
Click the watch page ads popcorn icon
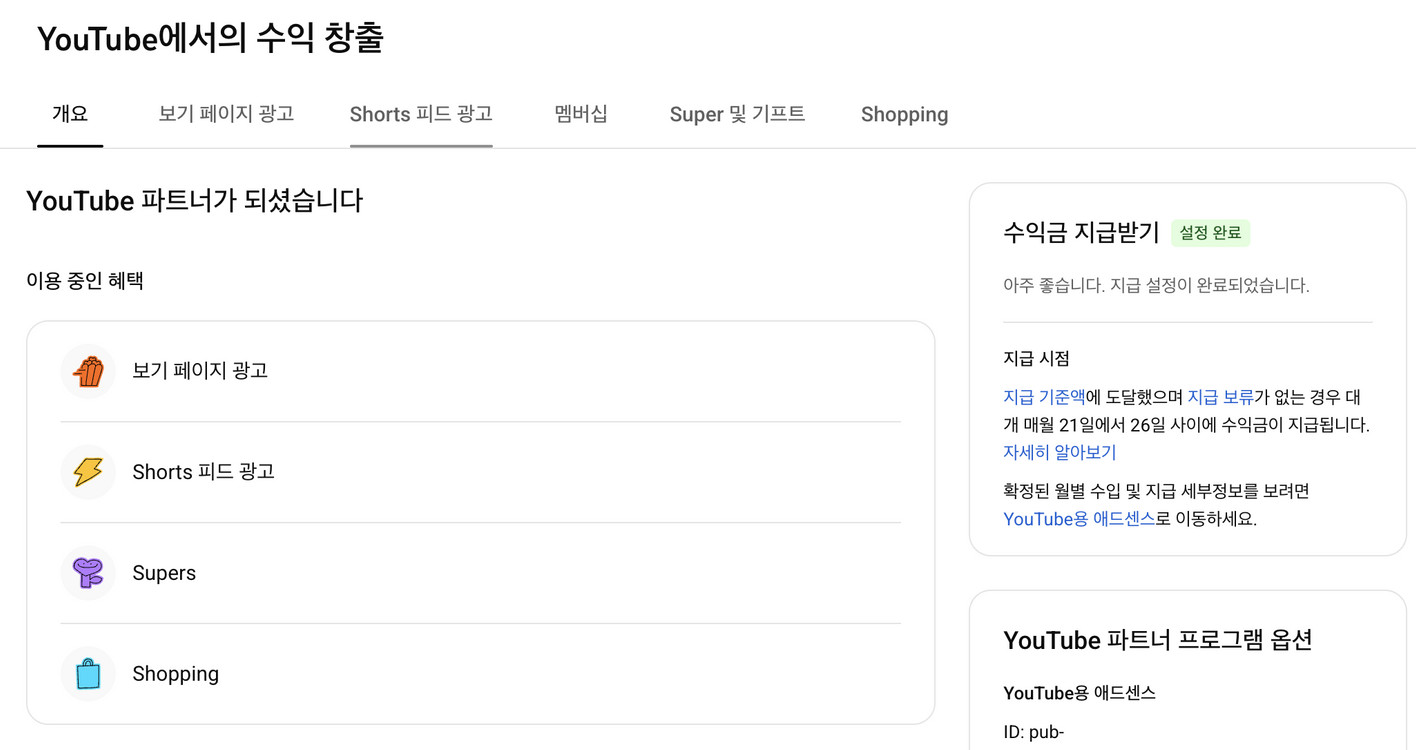coord(88,372)
